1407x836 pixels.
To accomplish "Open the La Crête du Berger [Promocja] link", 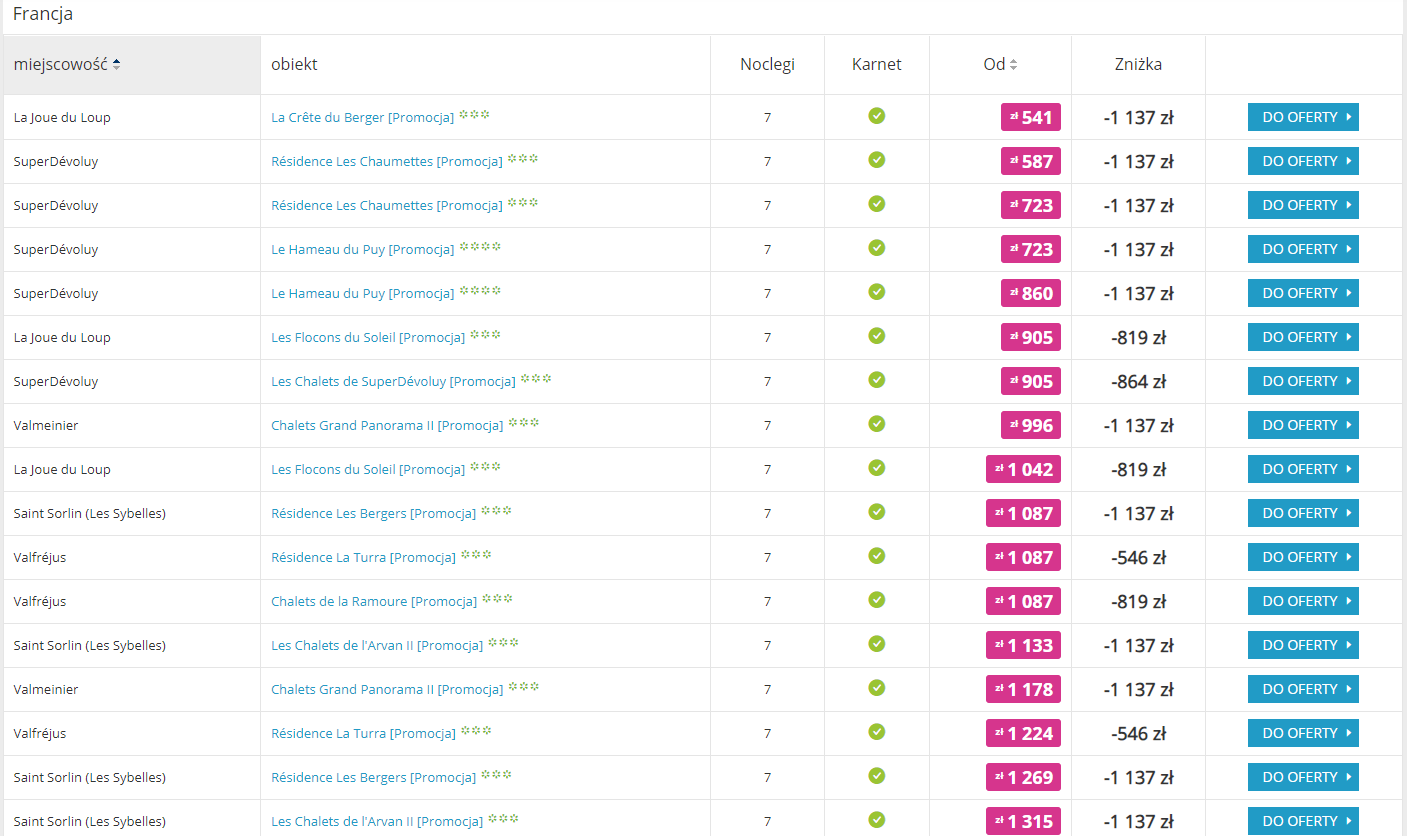I will pyautogui.click(x=362, y=118).
